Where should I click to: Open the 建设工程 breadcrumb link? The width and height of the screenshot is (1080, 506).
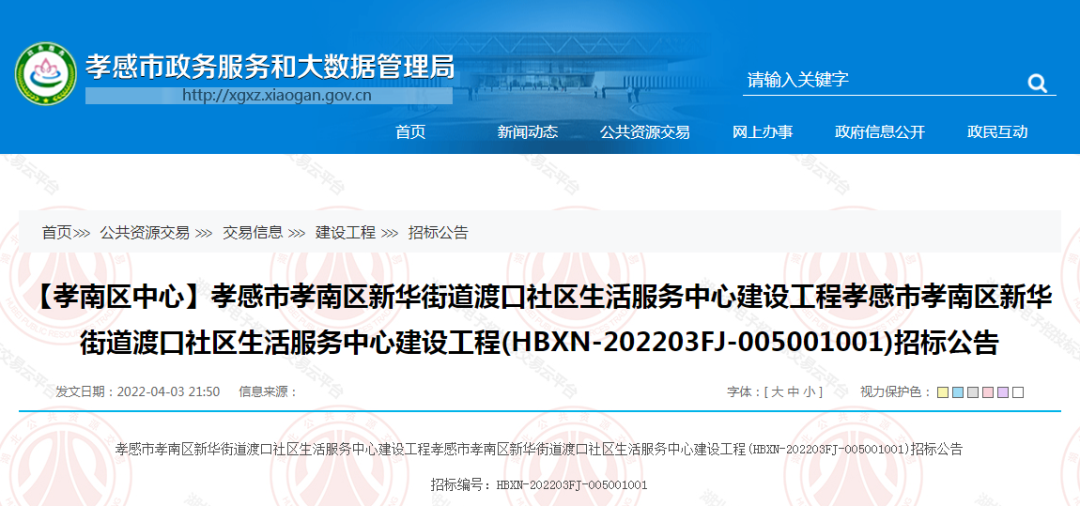pyautogui.click(x=345, y=232)
